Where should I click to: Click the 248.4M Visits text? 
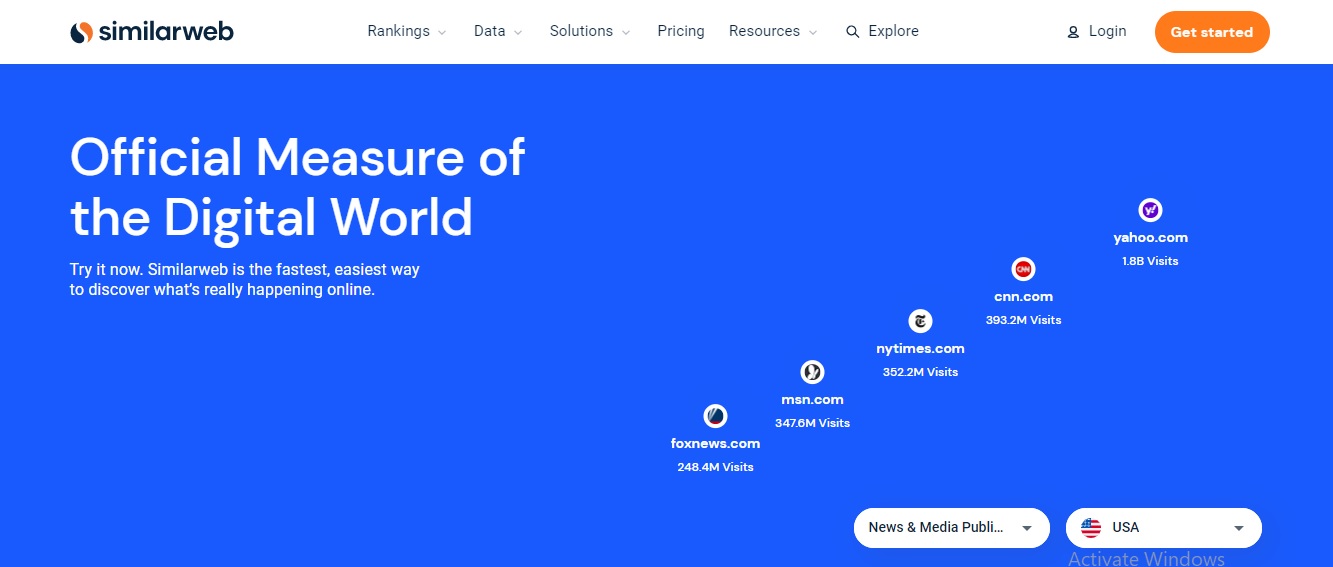tap(715, 467)
